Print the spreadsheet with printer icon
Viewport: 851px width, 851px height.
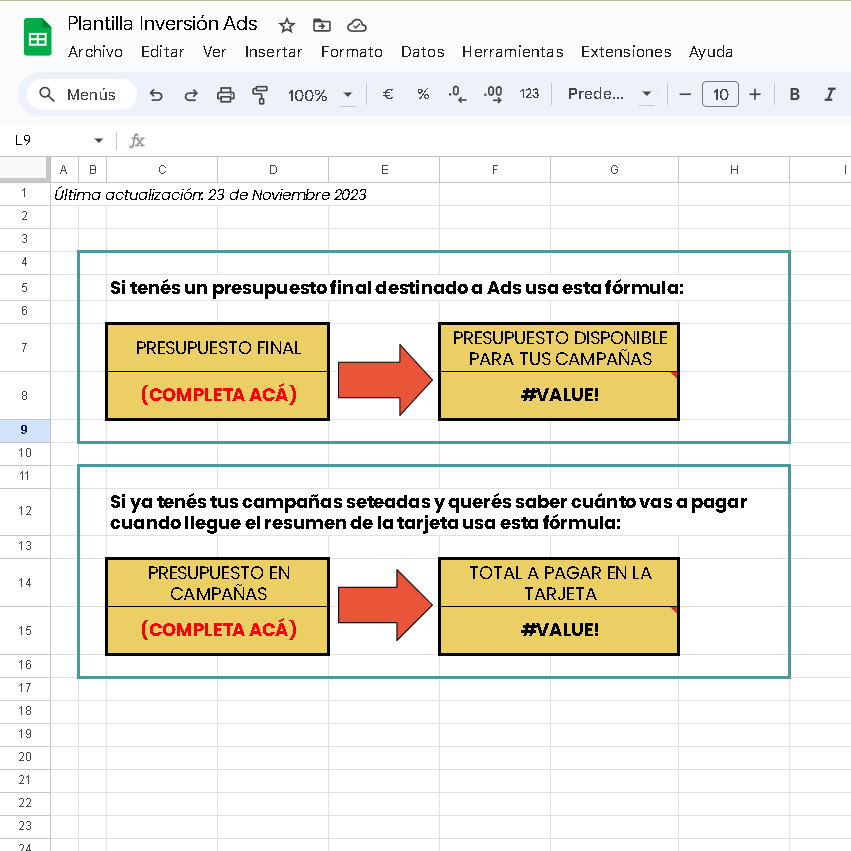(x=226, y=95)
